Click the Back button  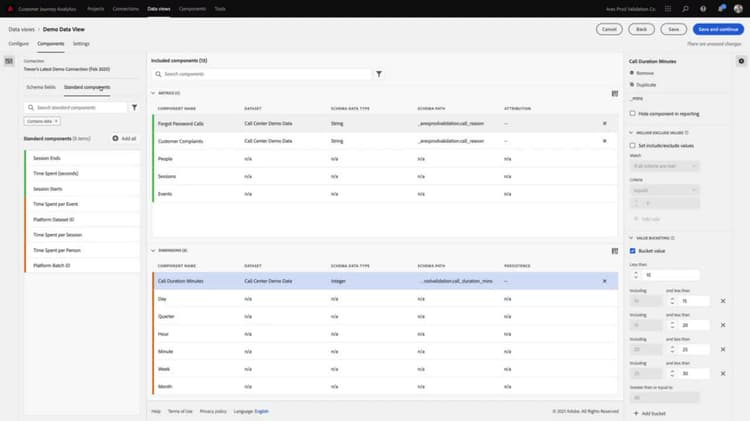pyautogui.click(x=641, y=29)
